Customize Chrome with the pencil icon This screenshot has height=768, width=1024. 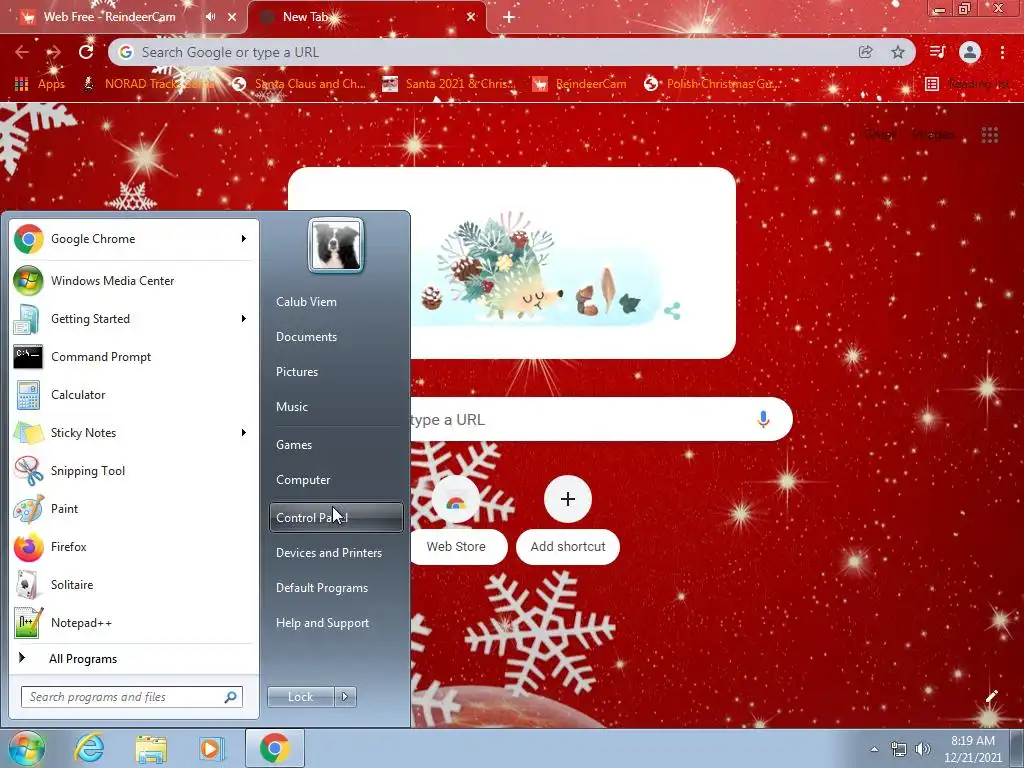tap(991, 696)
